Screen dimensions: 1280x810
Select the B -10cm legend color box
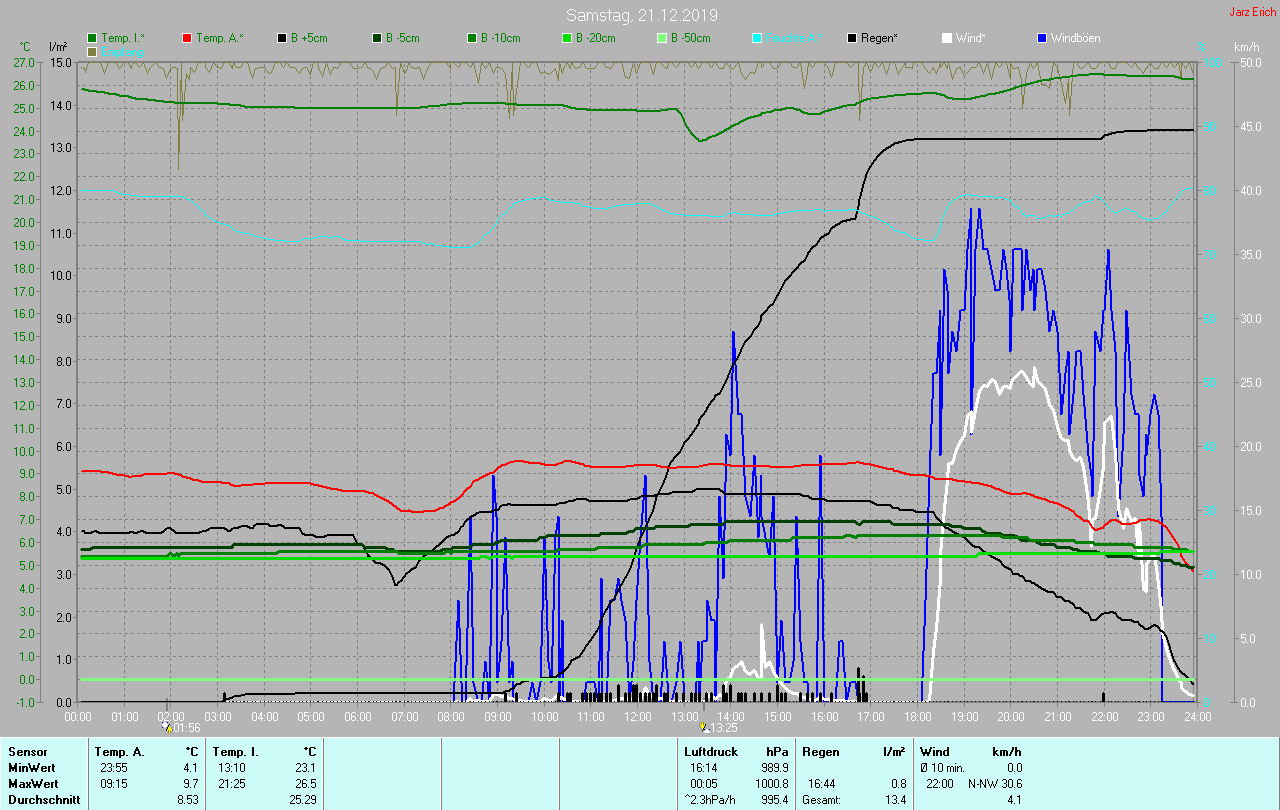[x=471, y=38]
